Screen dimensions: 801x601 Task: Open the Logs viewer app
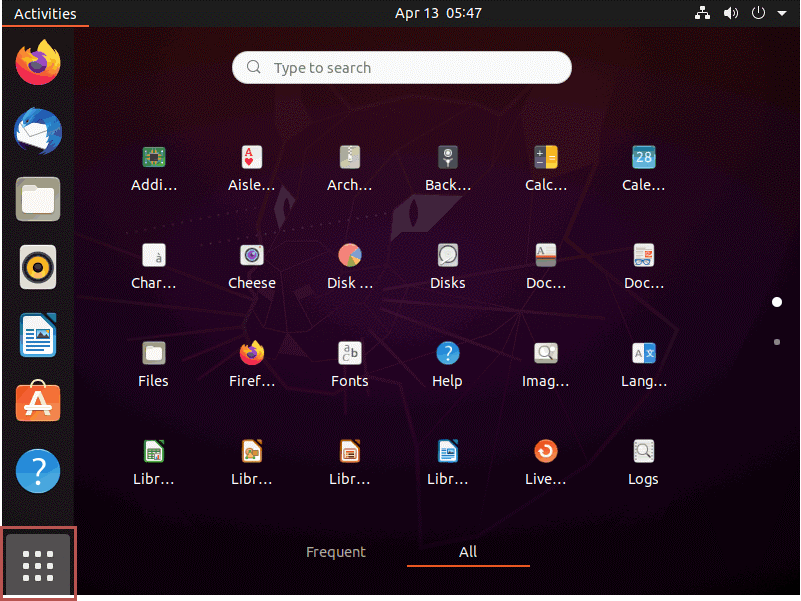click(644, 463)
